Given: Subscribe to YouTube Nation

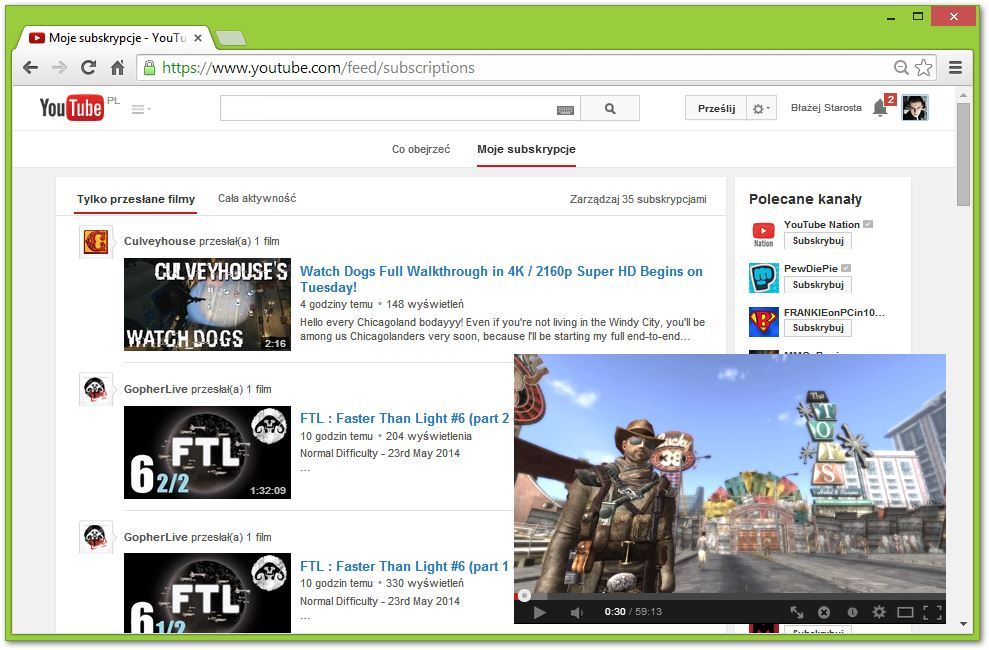Looking at the screenshot, I should (818, 241).
